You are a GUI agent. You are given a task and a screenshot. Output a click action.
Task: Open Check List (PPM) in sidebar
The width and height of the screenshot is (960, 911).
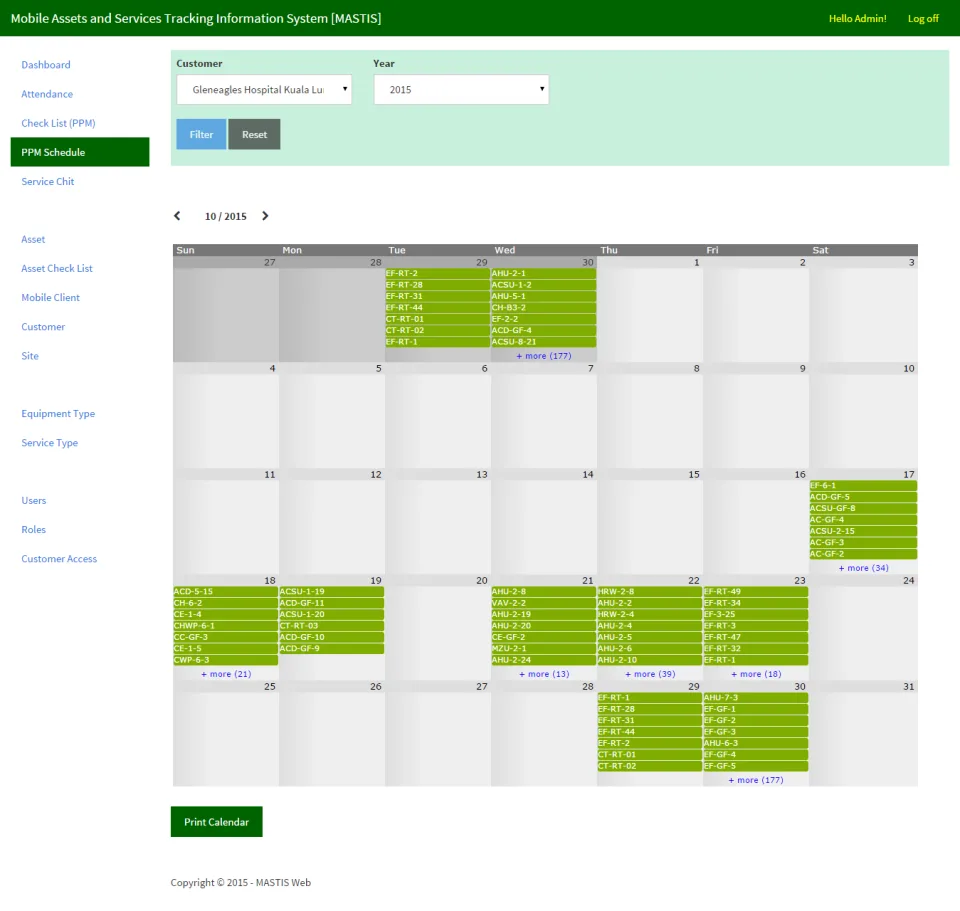pos(58,123)
